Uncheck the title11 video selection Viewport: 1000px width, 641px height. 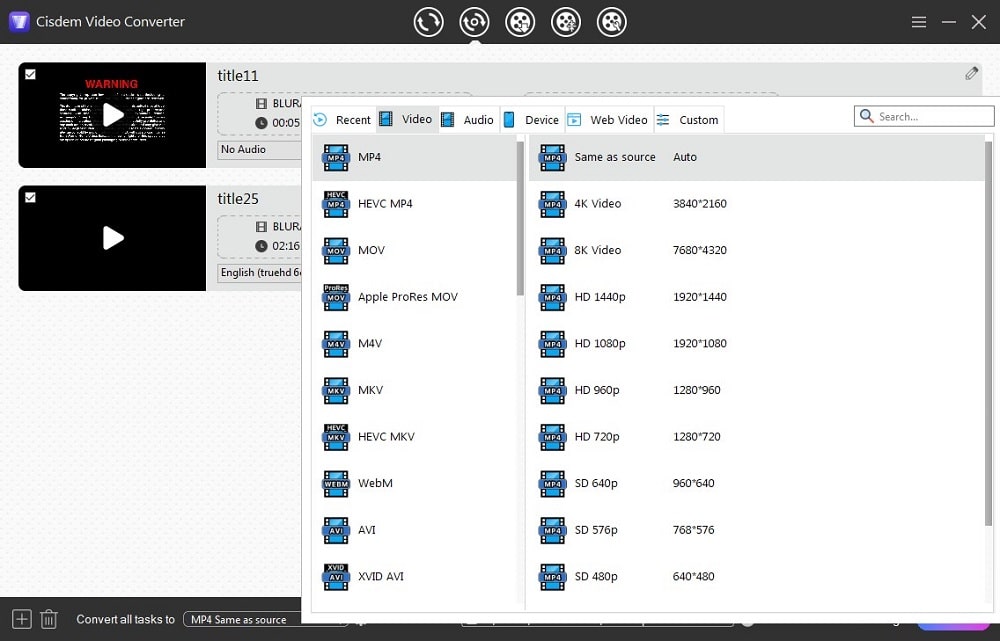tap(29, 72)
